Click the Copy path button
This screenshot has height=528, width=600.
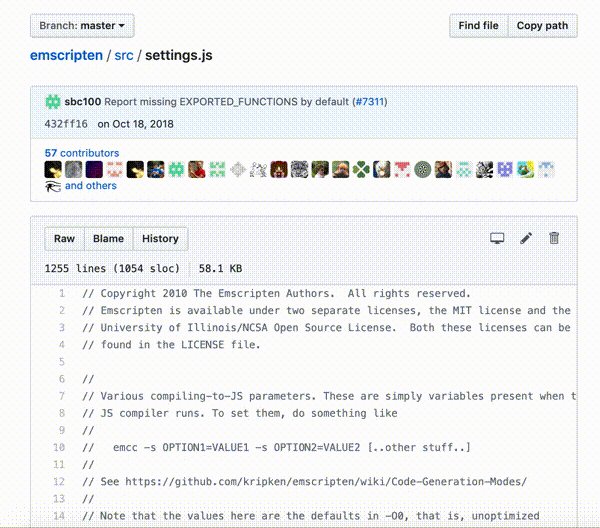pyautogui.click(x=542, y=26)
